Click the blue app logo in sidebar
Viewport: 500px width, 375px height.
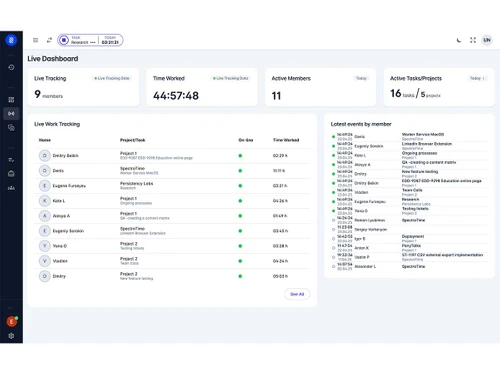(x=11, y=40)
